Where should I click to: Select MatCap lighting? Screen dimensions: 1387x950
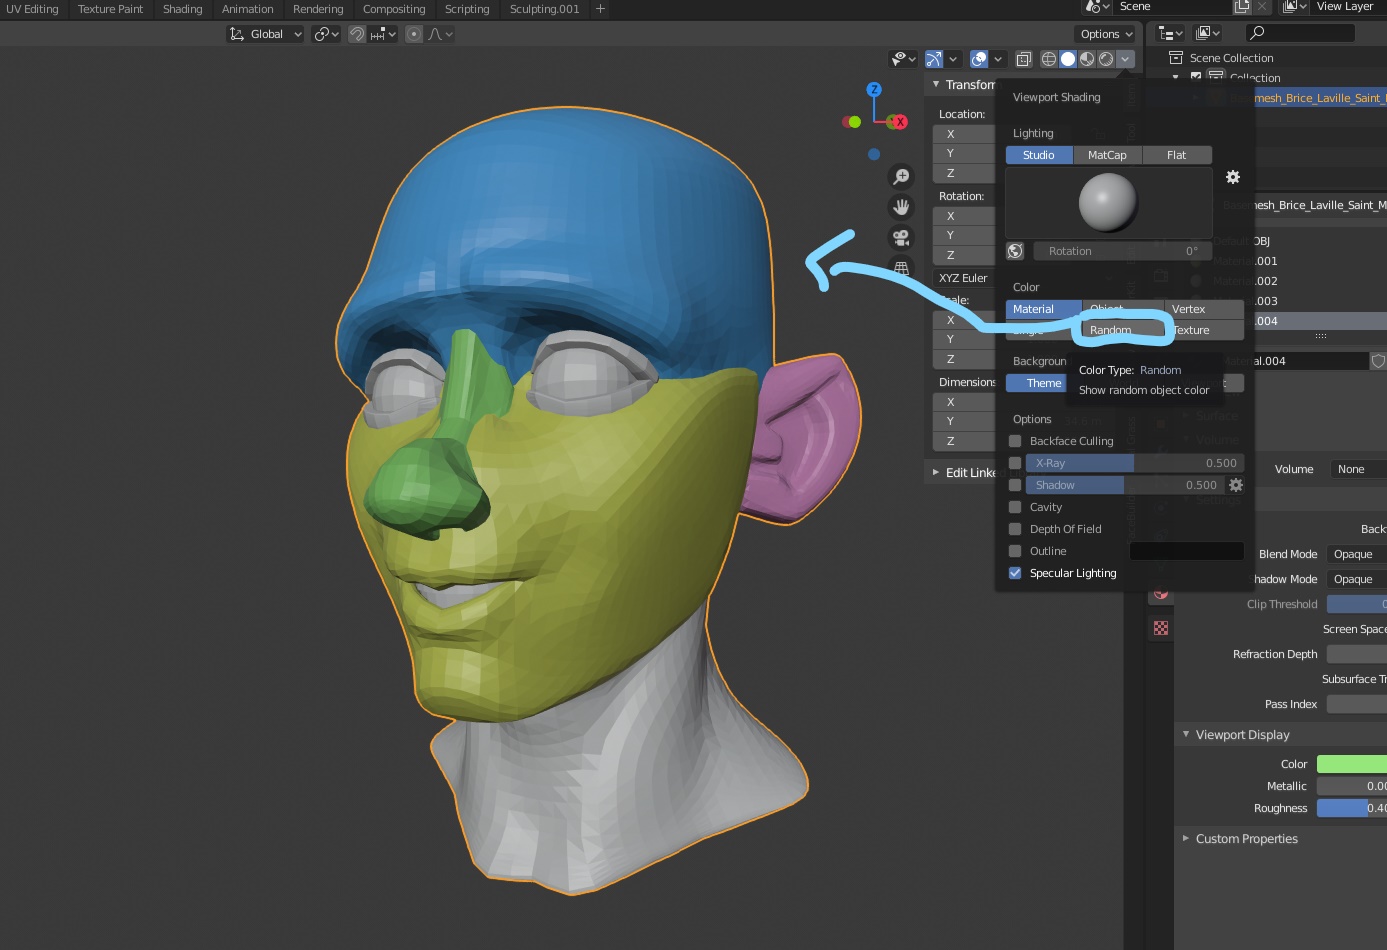click(1107, 155)
